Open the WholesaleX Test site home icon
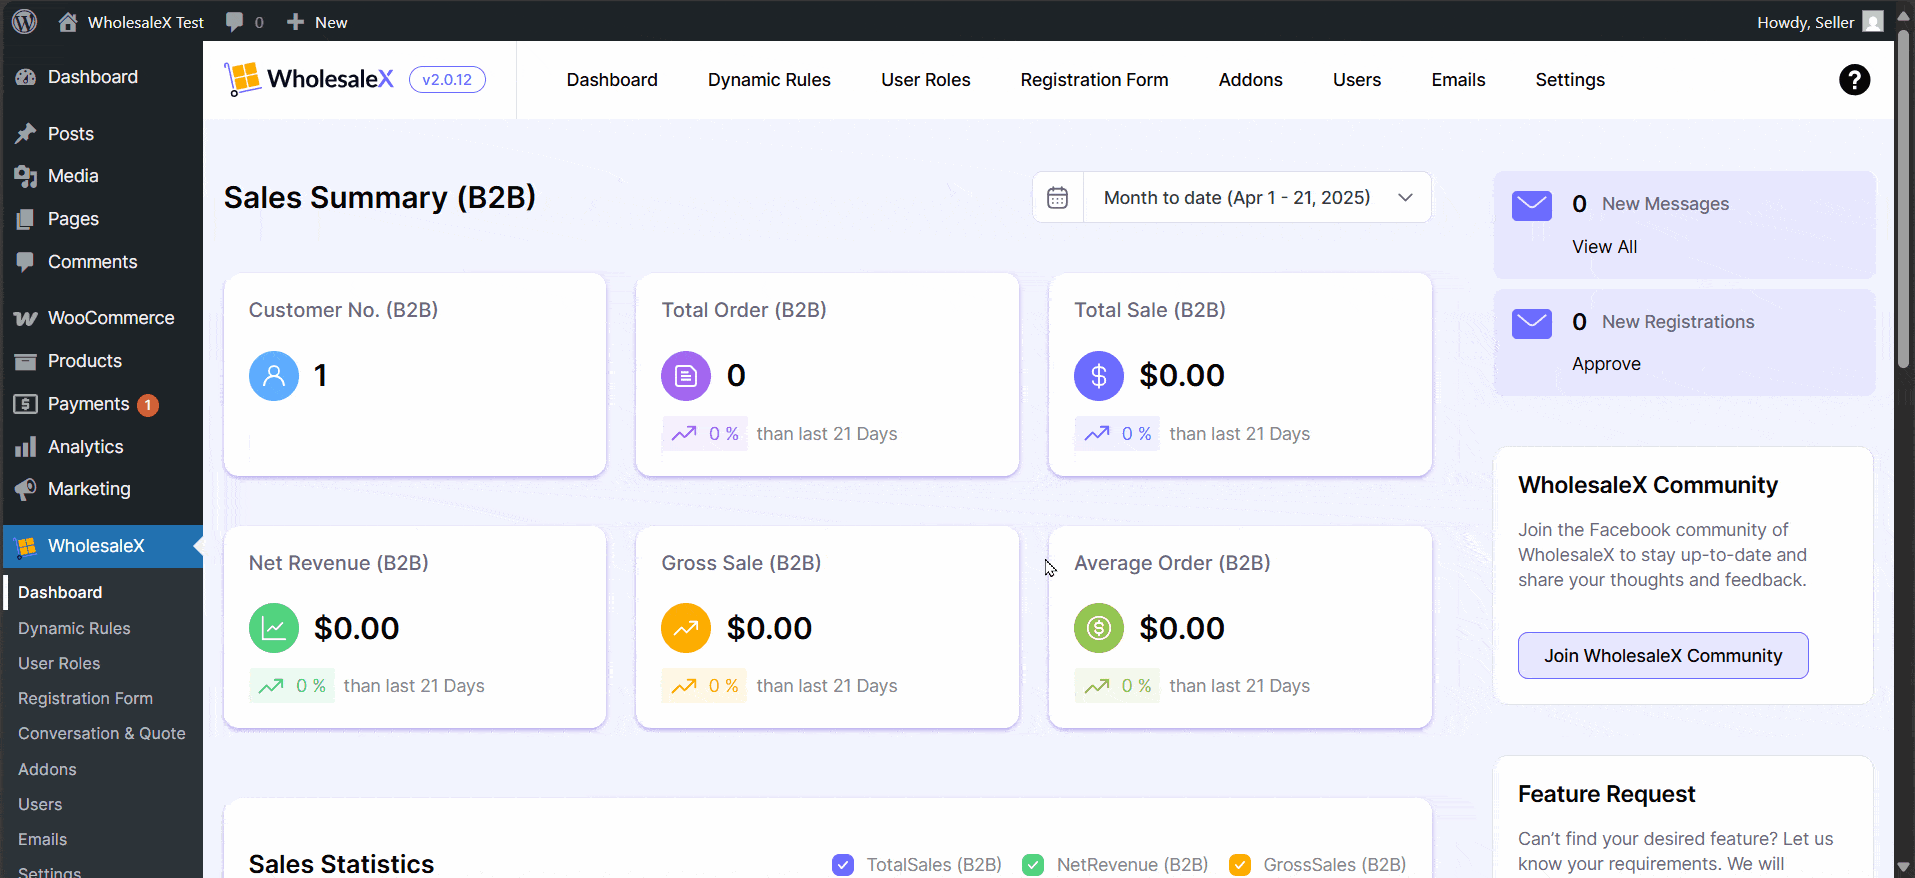Screen dimensions: 1915x878 68,22
